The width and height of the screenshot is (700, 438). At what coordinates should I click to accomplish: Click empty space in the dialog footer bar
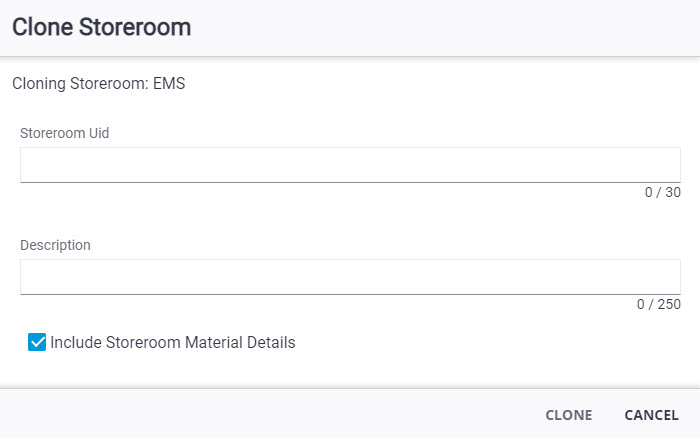click(x=250, y=414)
